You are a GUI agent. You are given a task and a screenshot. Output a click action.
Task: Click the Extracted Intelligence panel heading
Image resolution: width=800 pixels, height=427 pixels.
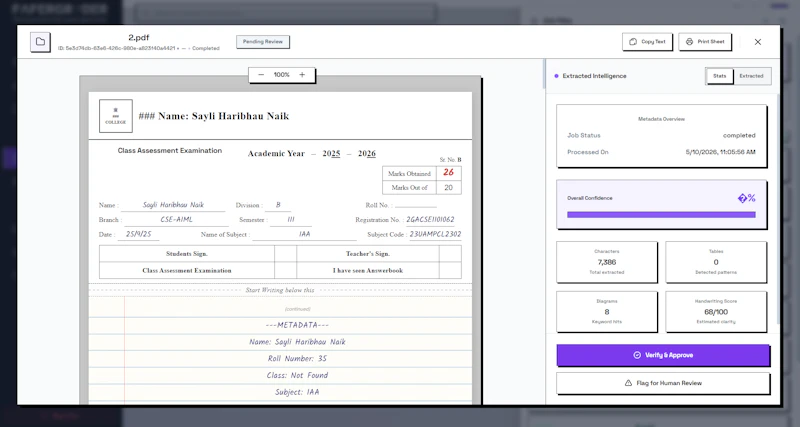(594, 76)
